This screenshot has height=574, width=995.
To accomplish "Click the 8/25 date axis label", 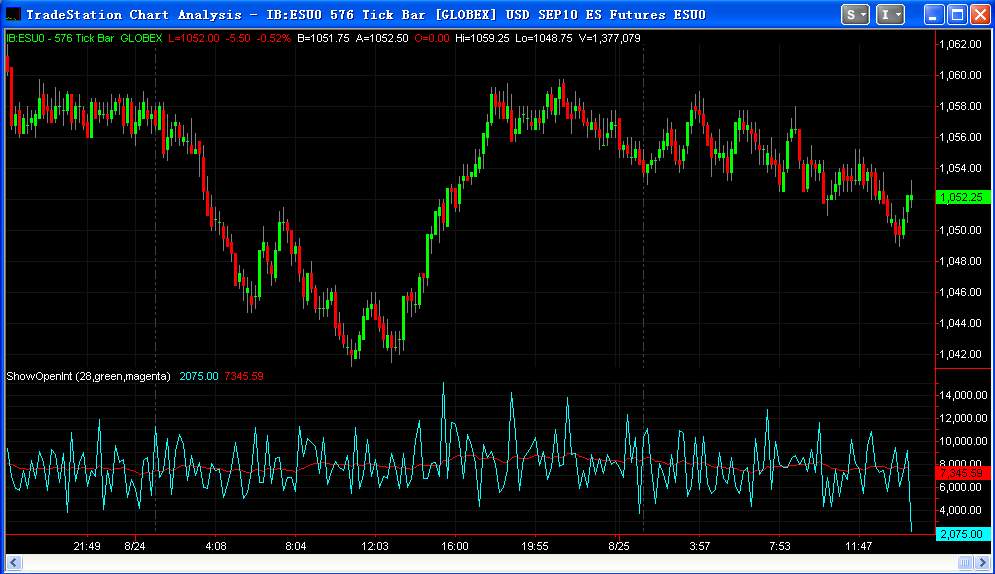I will click(x=619, y=546).
